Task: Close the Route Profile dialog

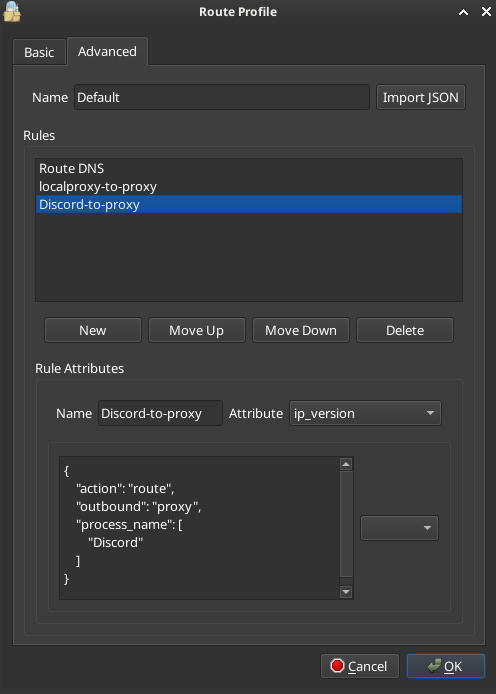Action: coord(486,12)
